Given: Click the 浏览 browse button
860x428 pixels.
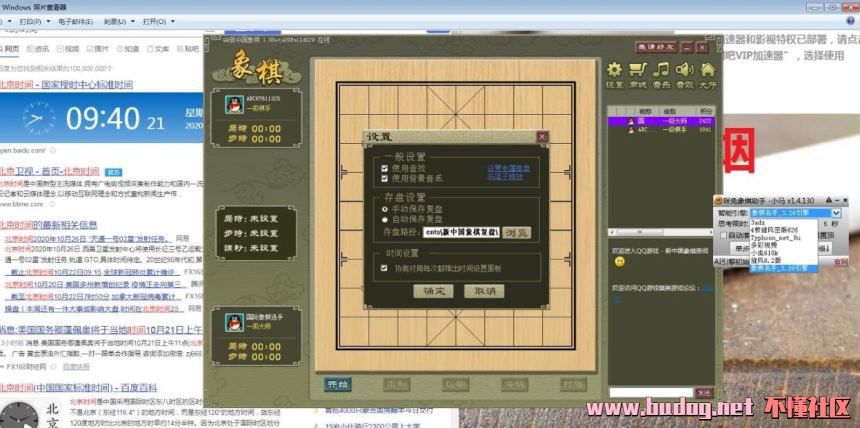Looking at the screenshot, I should click(x=514, y=232).
